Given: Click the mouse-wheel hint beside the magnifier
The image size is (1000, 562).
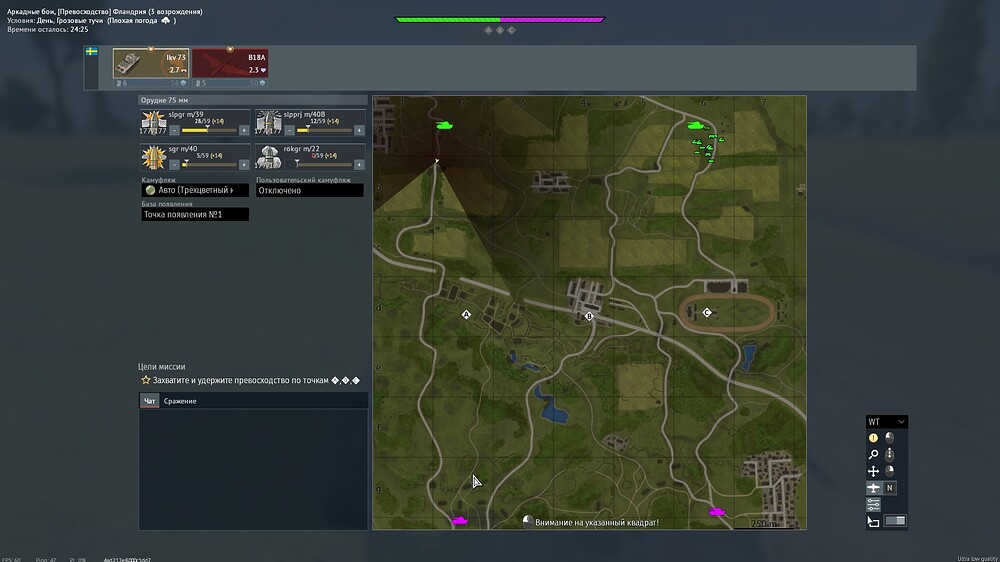Looking at the screenshot, I should tap(890, 454).
